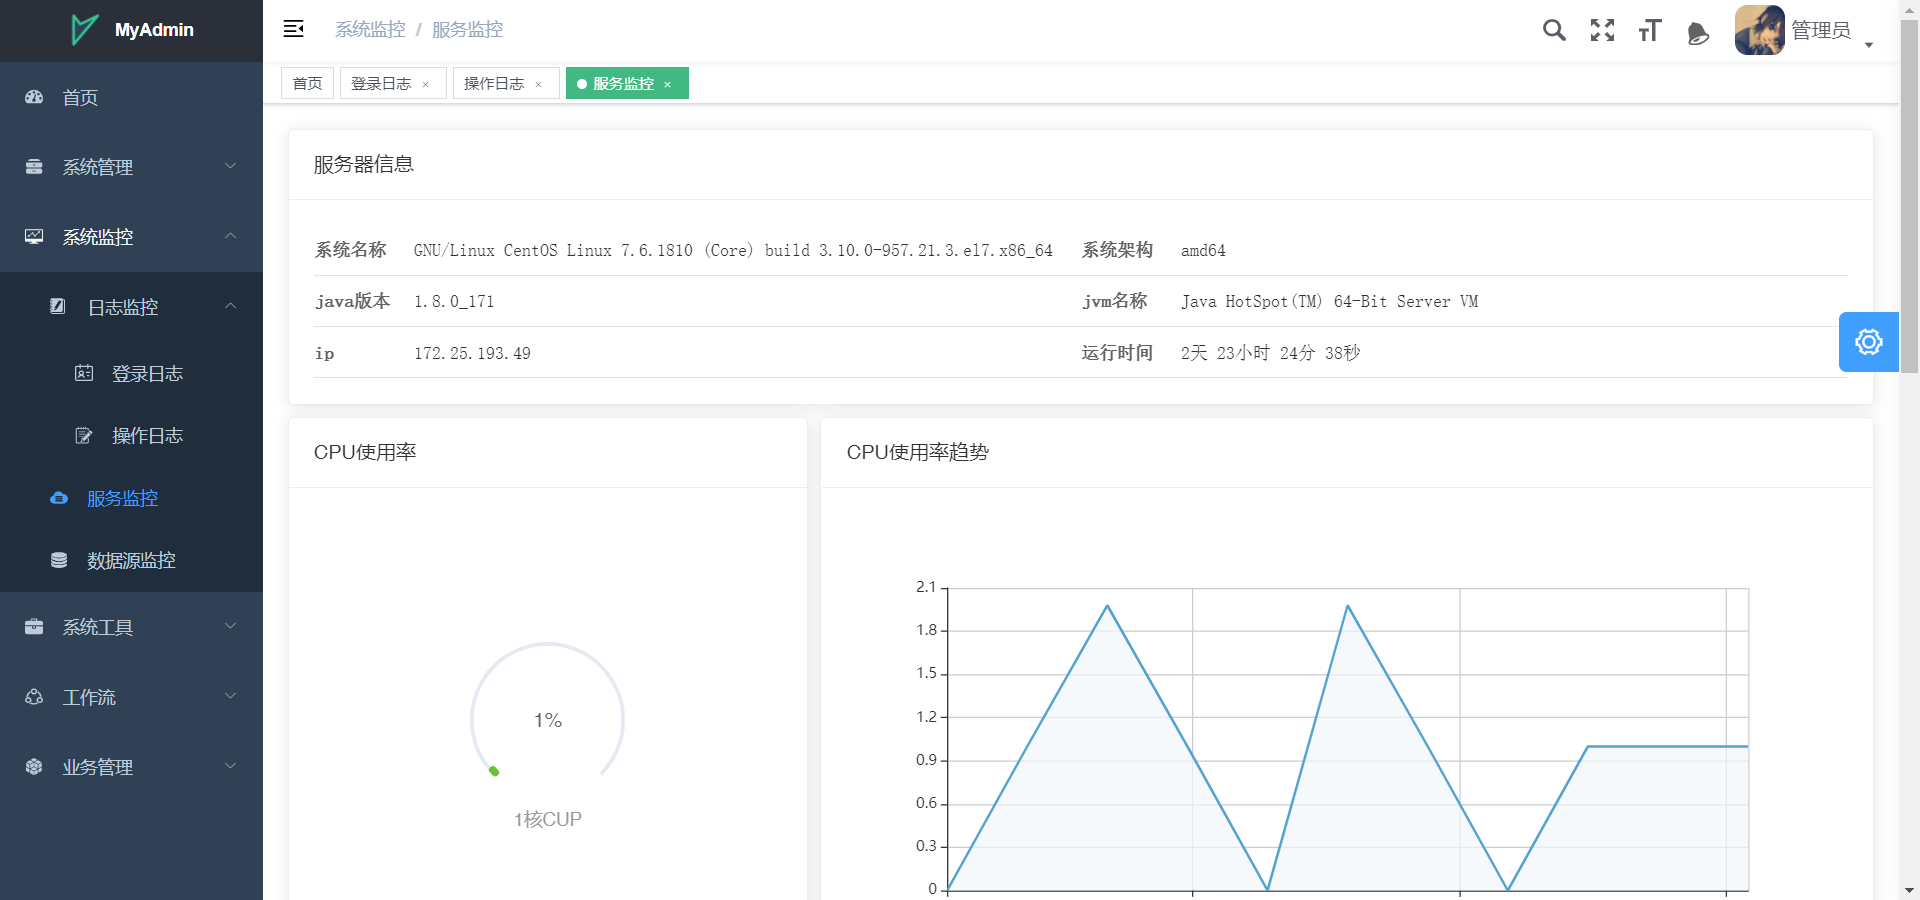The image size is (1920, 900).
Task: Click the CPU使用率 card heading
Action: tap(365, 452)
